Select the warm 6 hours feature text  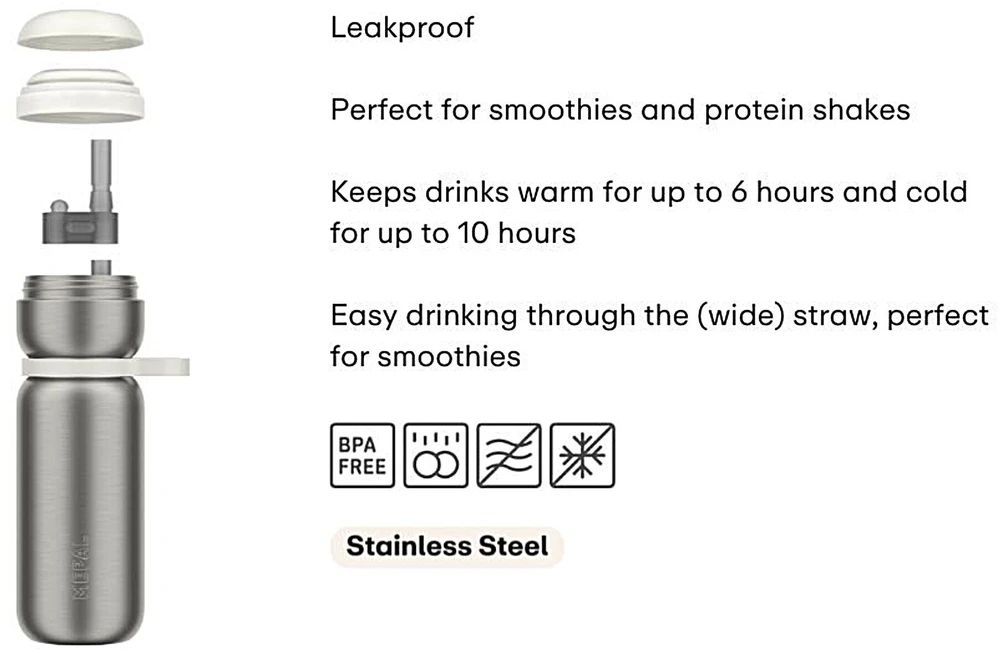649,191
